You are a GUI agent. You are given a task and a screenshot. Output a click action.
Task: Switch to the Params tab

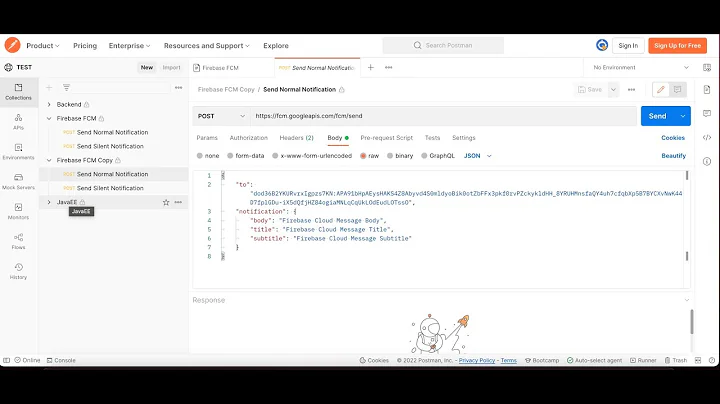click(207, 138)
